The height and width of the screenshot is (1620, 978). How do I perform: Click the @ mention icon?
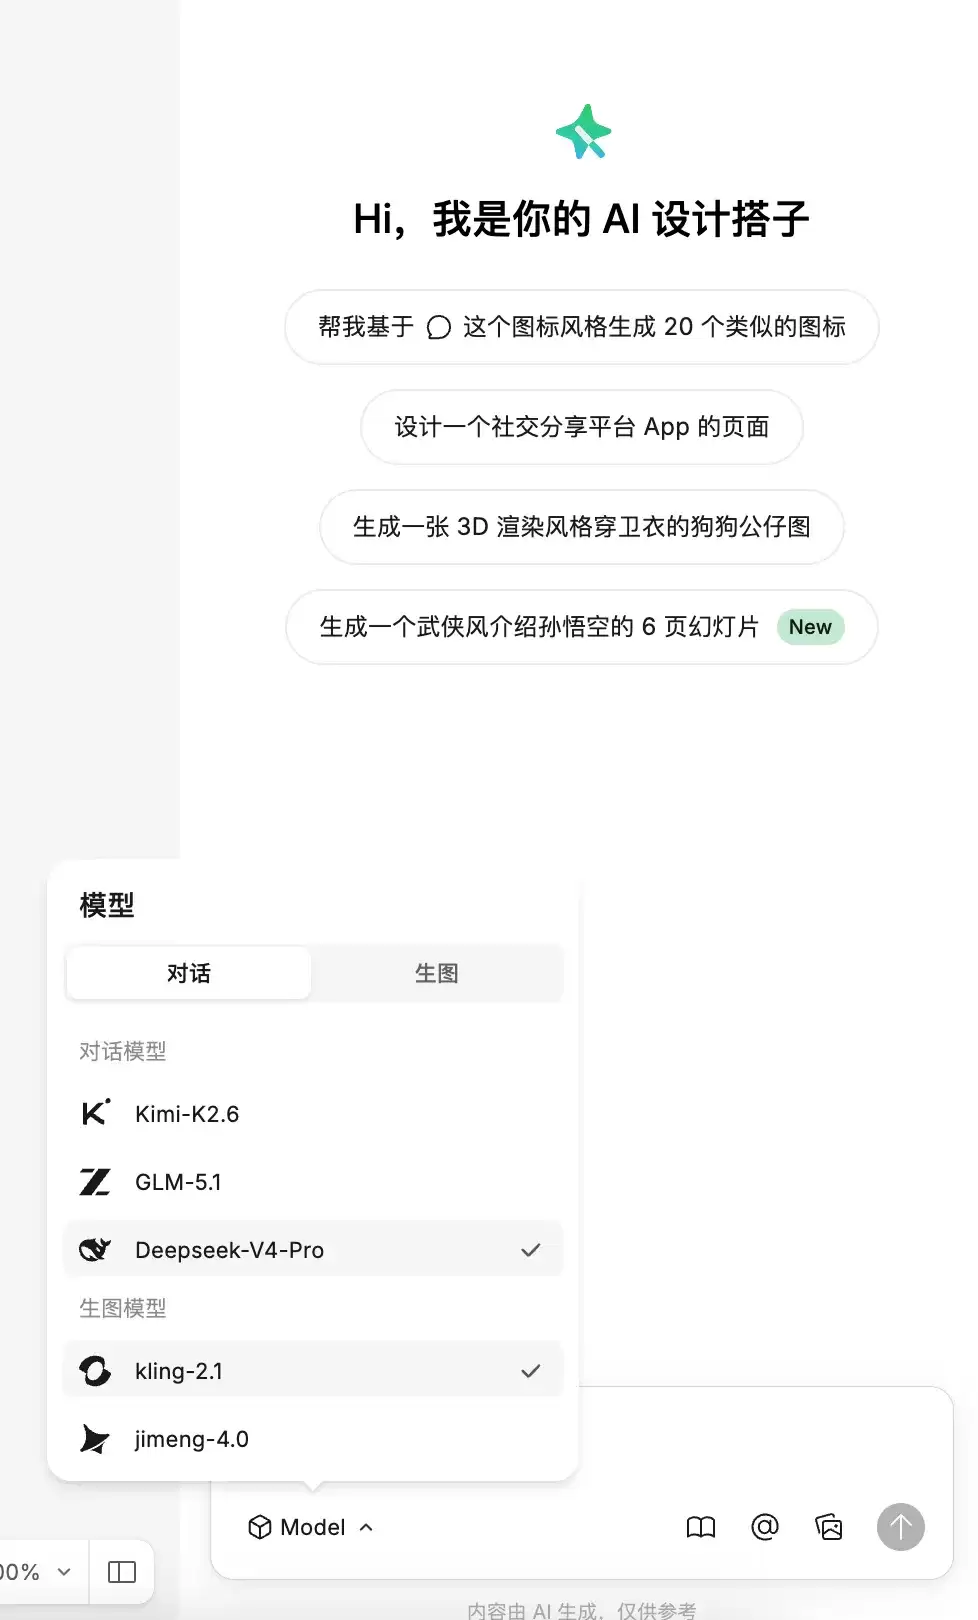(x=765, y=1527)
